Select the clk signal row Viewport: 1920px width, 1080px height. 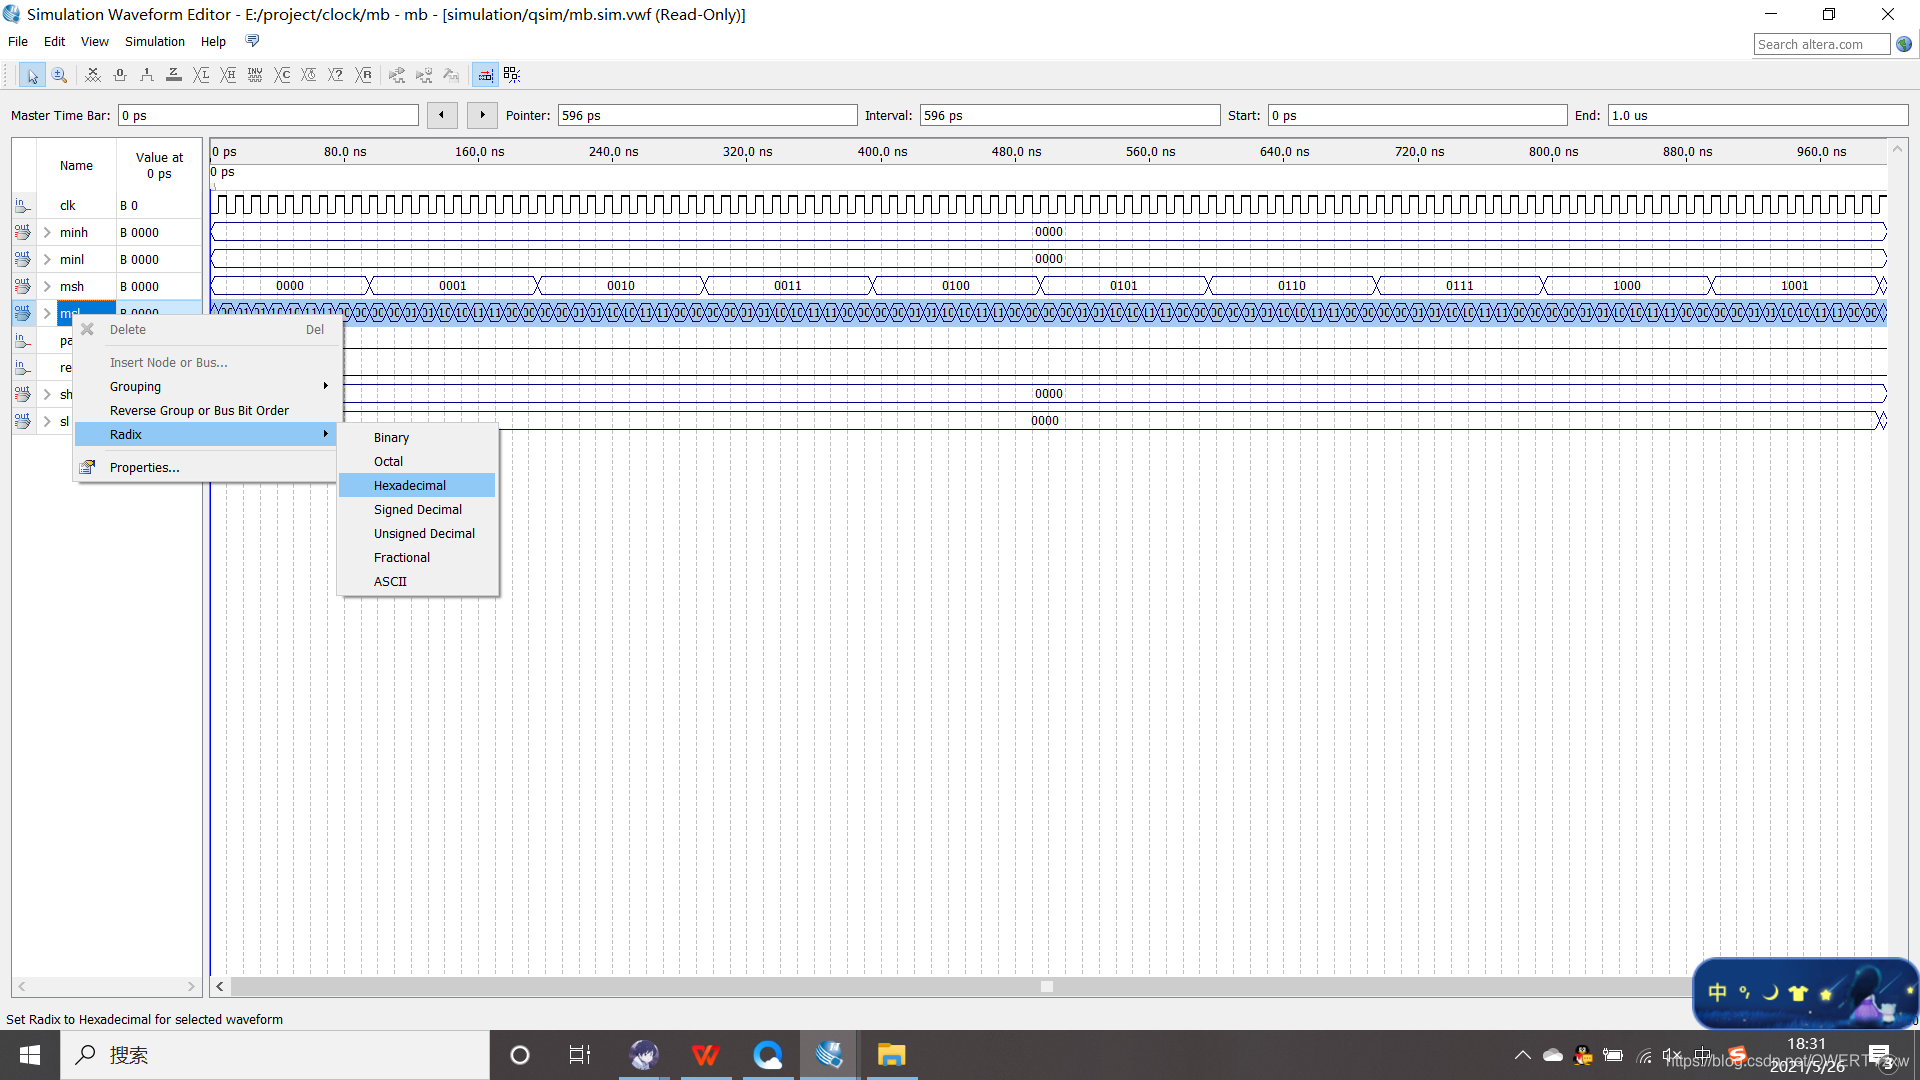[x=107, y=205]
